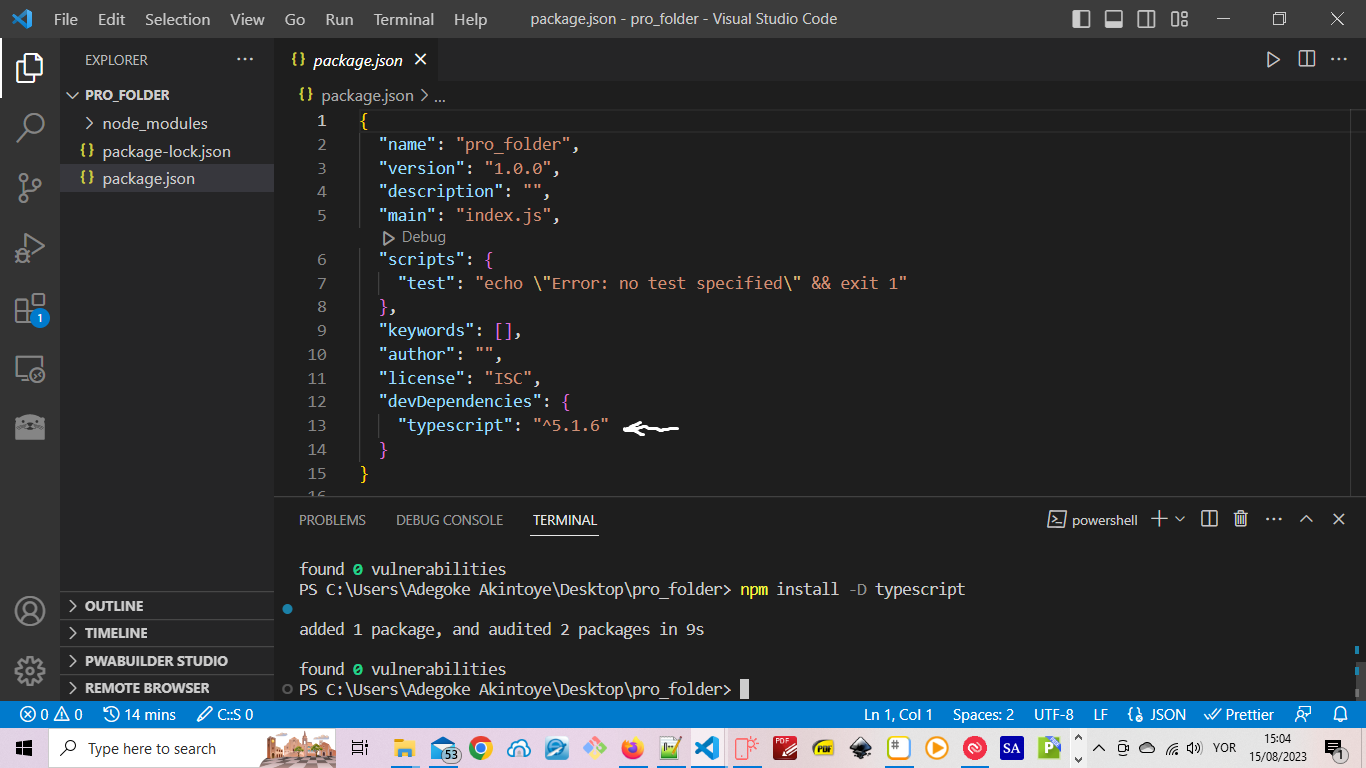This screenshot has height=768, width=1366.
Task: Open Remote Explorer in activity bar
Action: pos(30,369)
